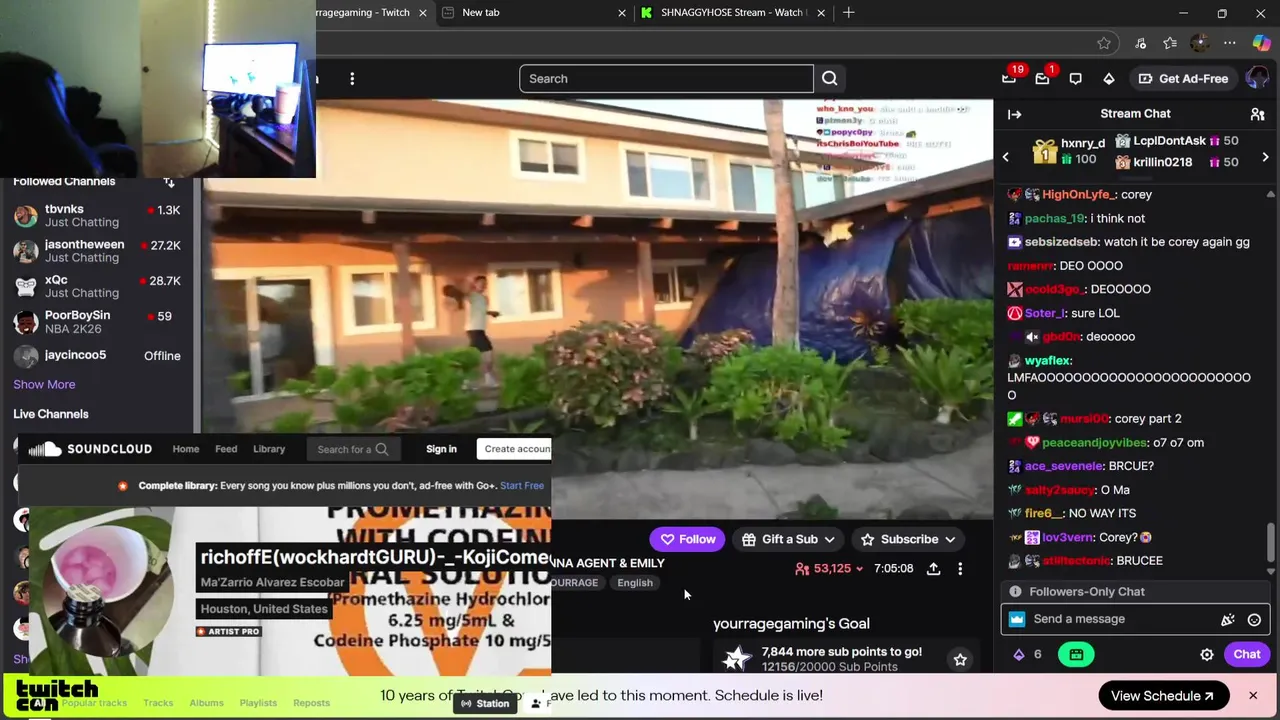
Task: Open SoundCloud Playlists tab
Action: [258, 703]
